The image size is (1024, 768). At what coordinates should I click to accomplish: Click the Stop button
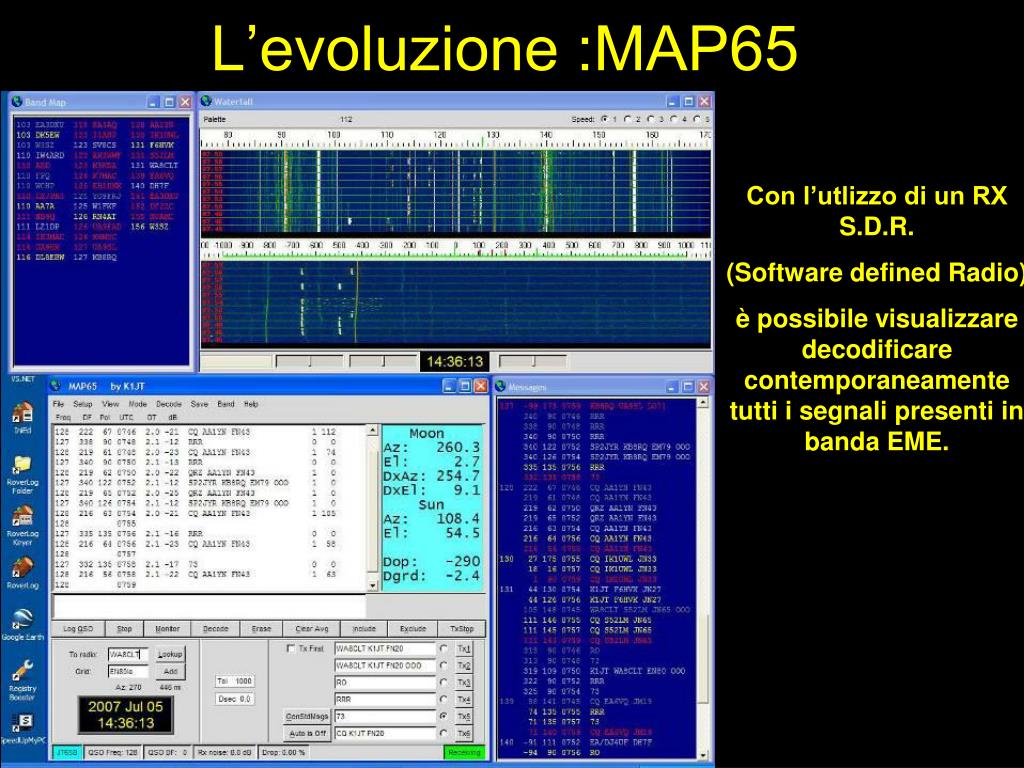(x=124, y=628)
